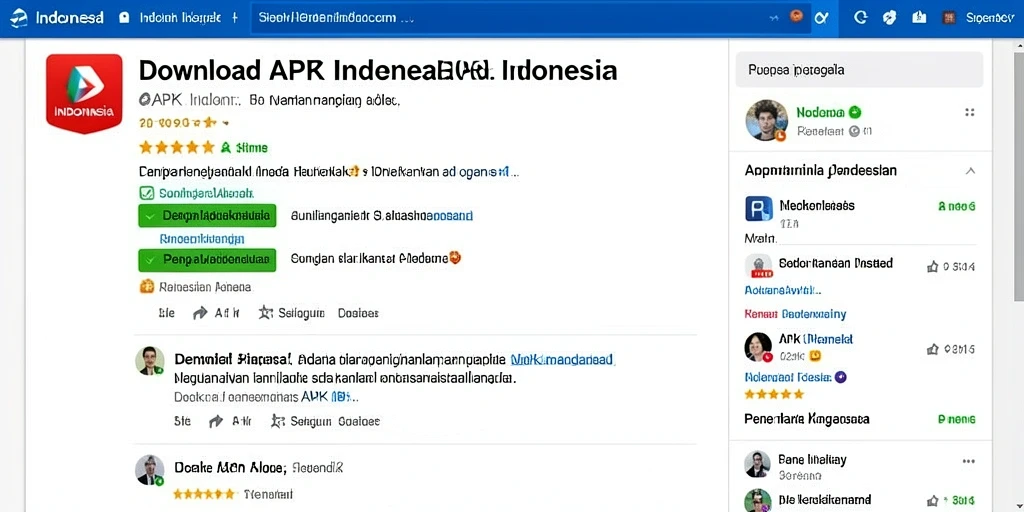
Task: Click the stars on Doake Mcn Aloce review
Action: pos(204,494)
